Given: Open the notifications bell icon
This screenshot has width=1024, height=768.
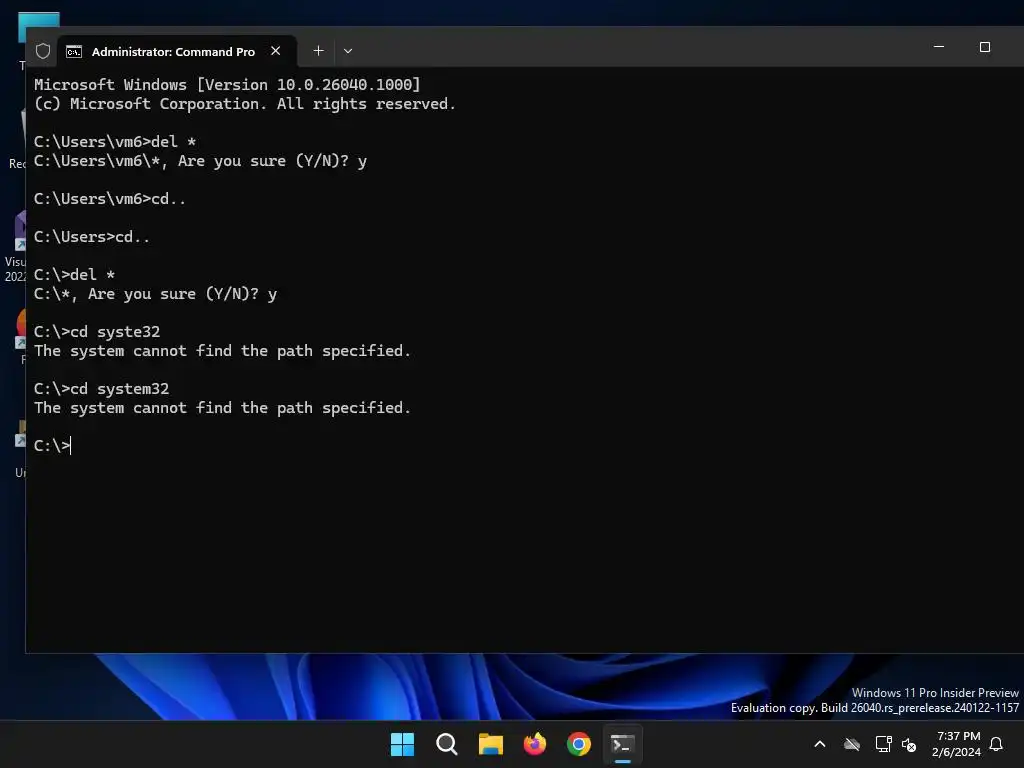Looking at the screenshot, I should (996, 744).
